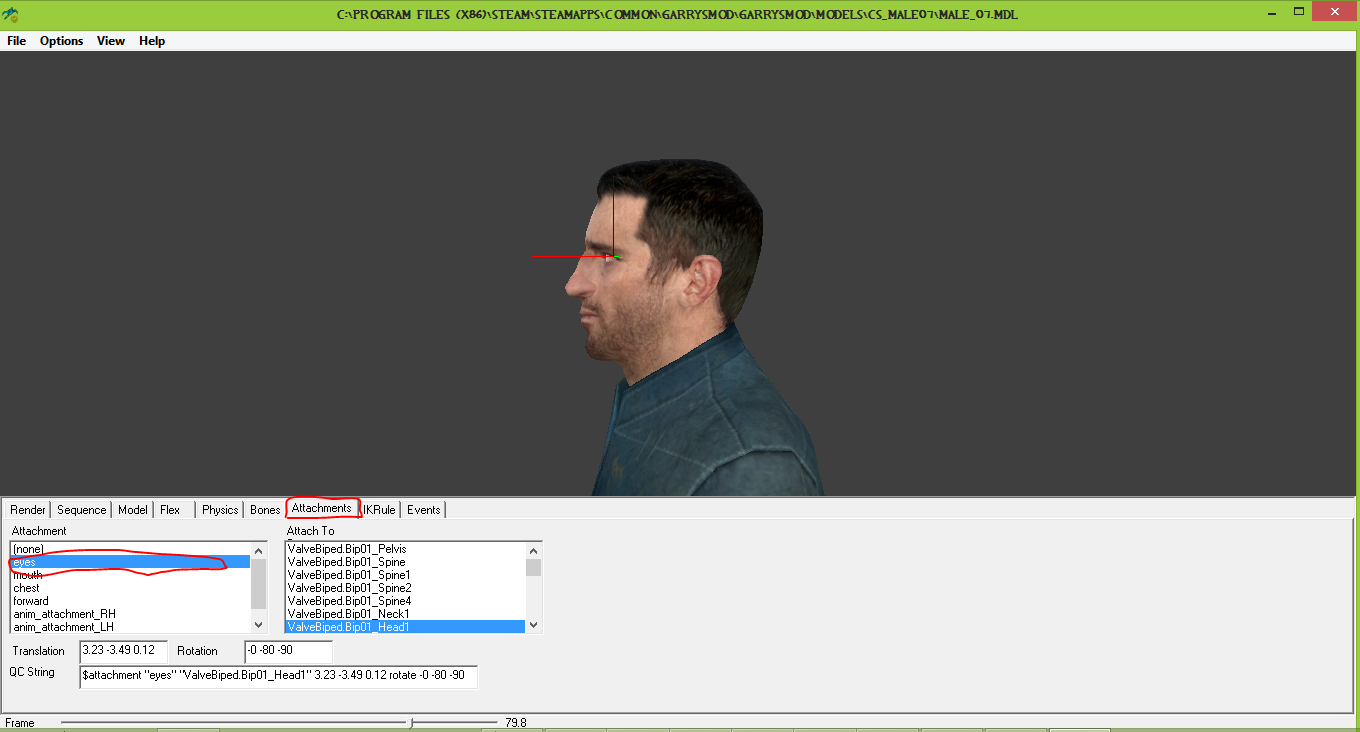This screenshot has width=1360, height=732.
Task: Click the Frame value 79.8
Action: tap(516, 722)
